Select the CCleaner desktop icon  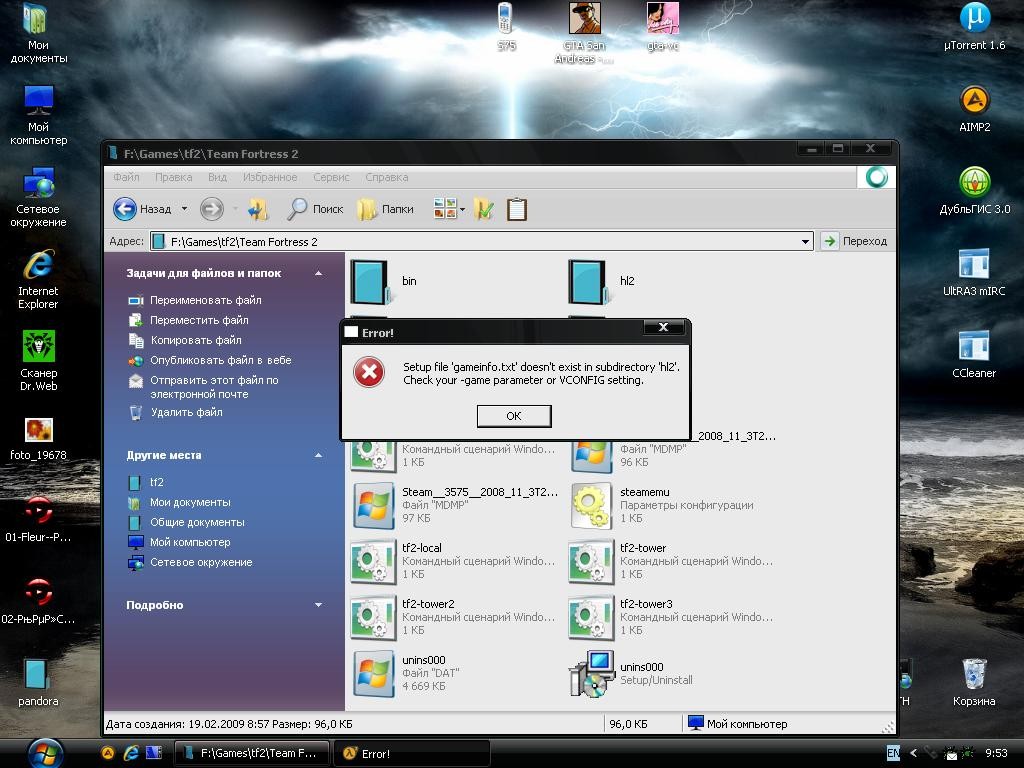(x=974, y=346)
